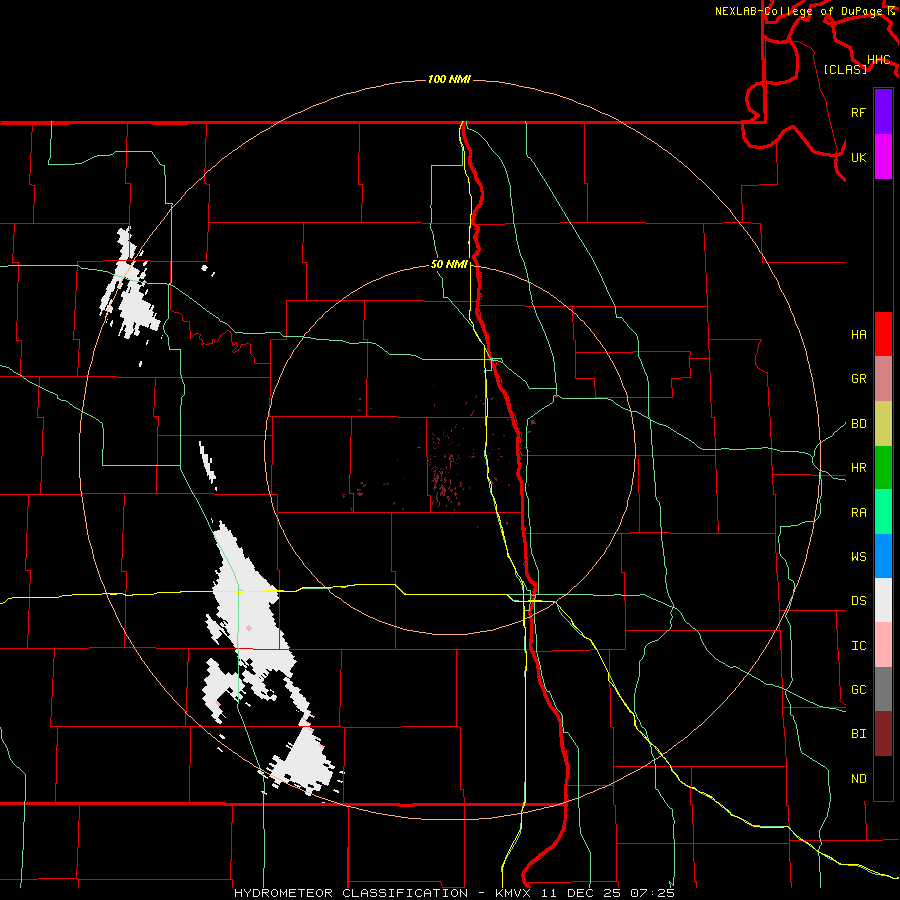Click the GR legend label

[859, 379]
